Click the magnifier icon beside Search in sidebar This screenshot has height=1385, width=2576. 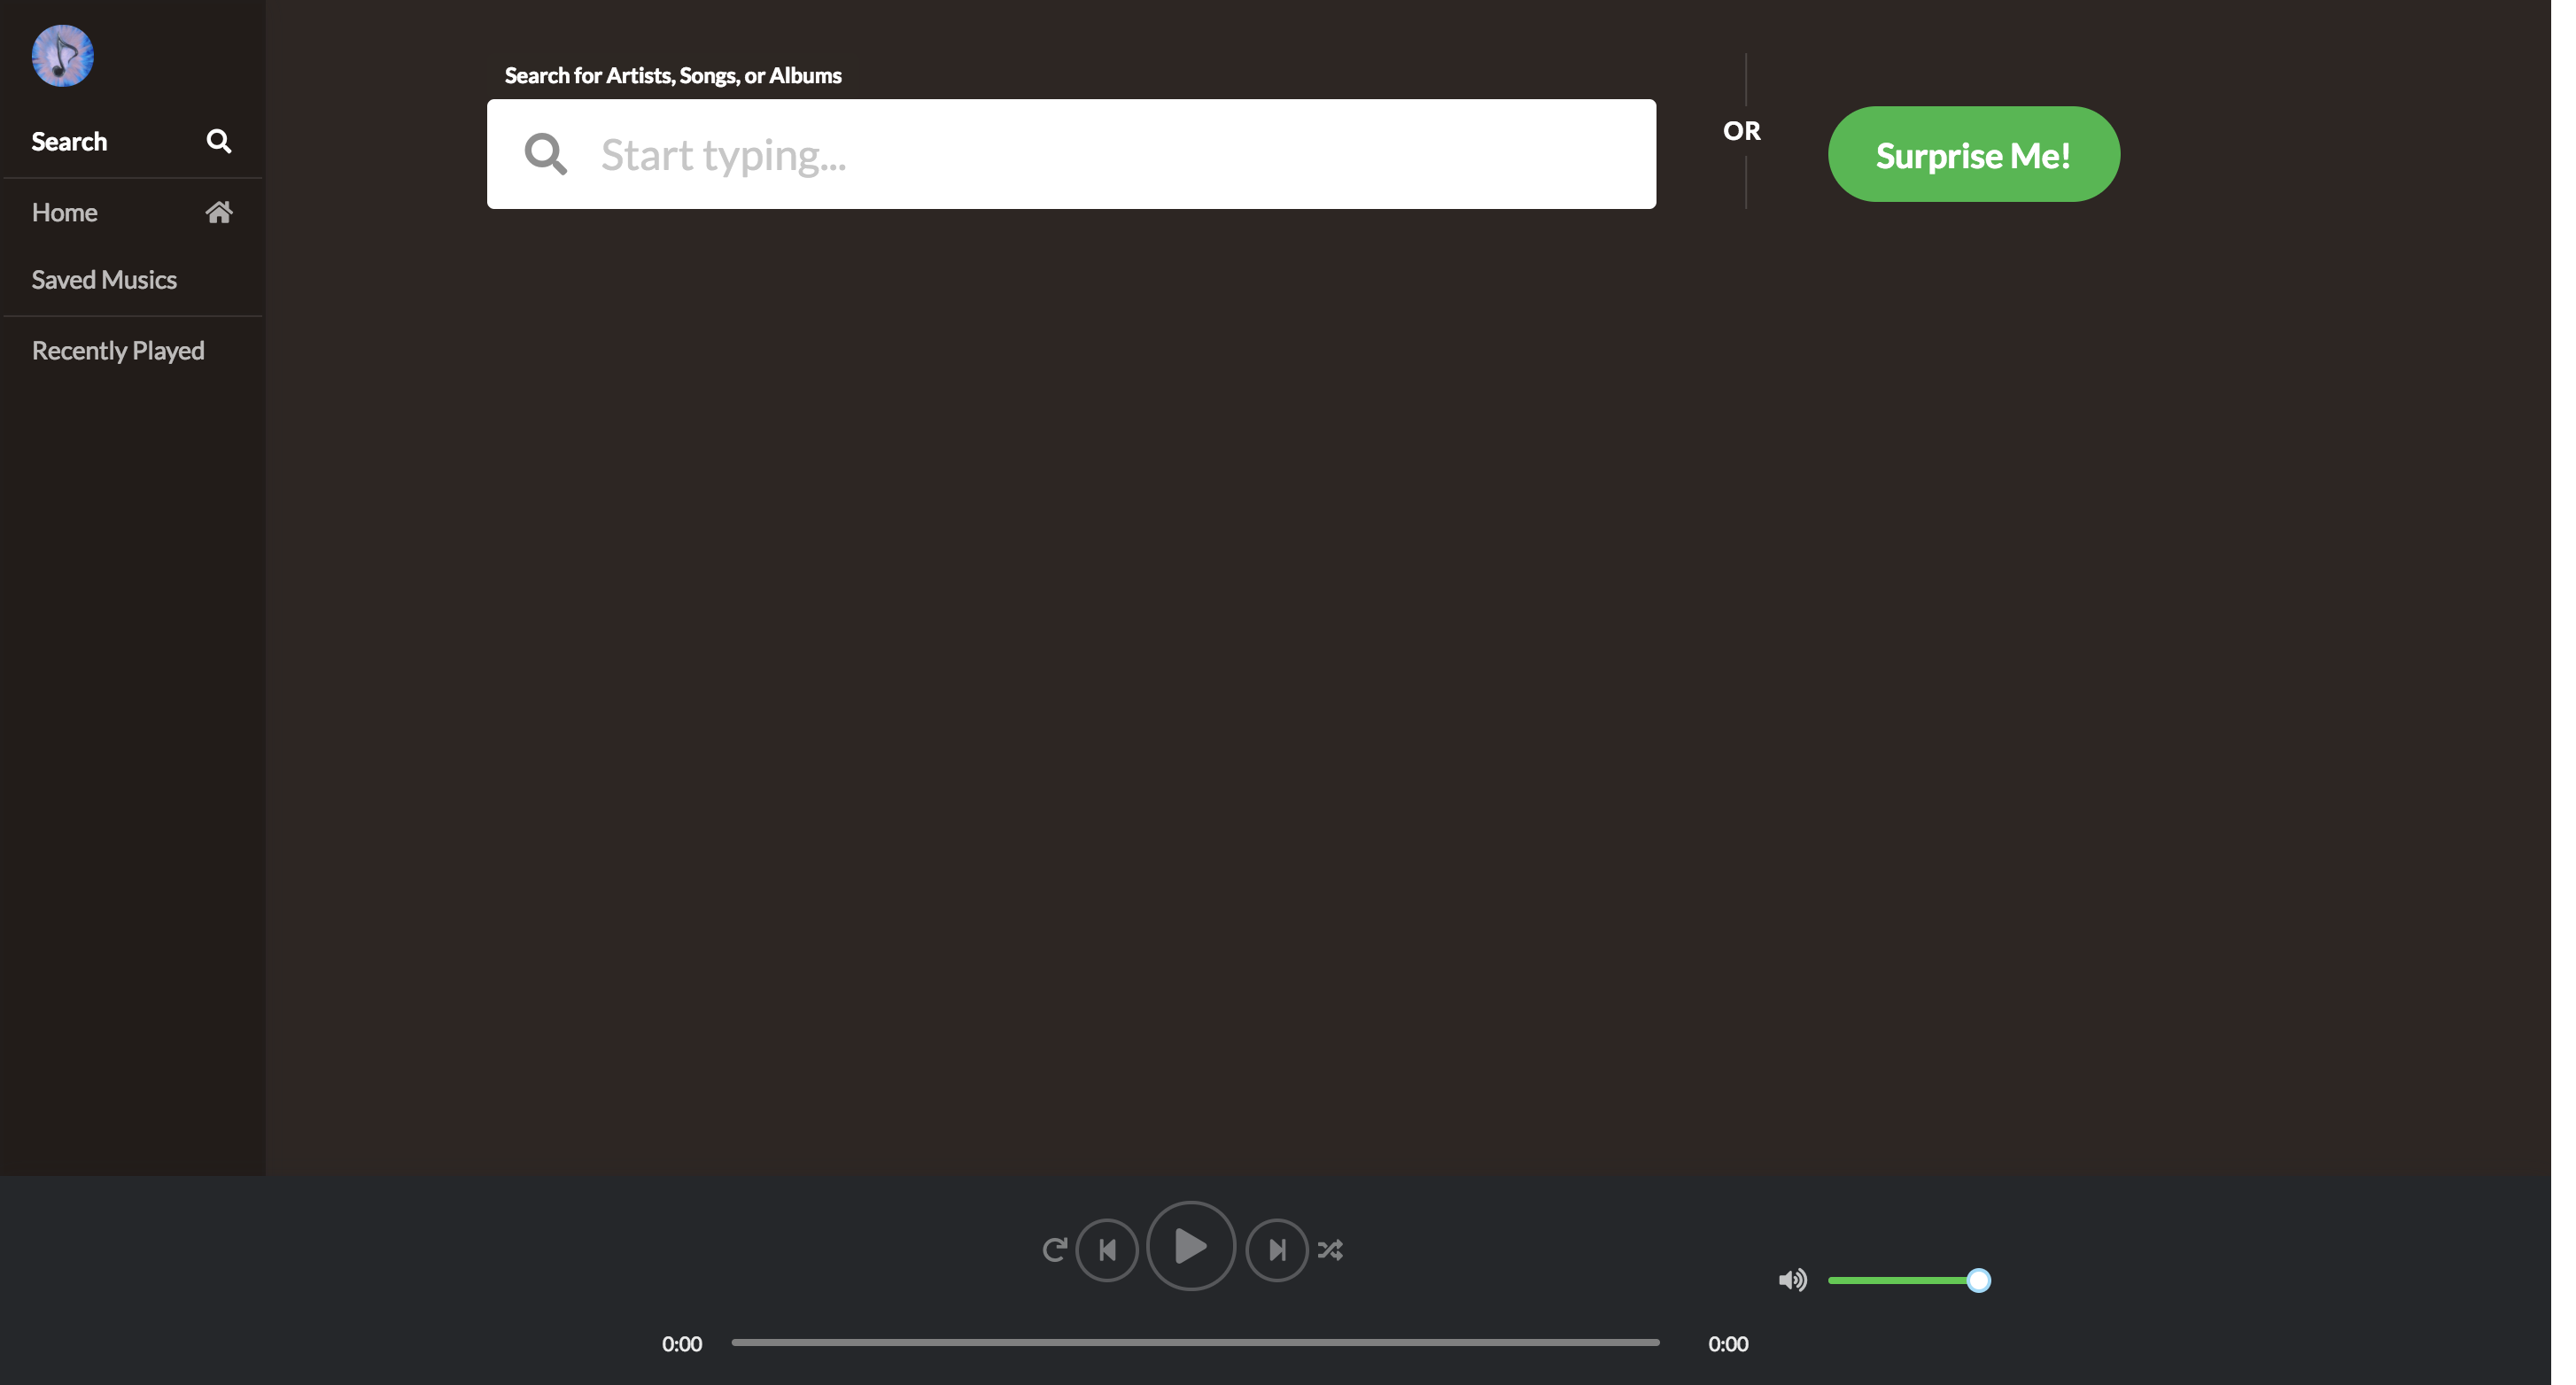pos(219,141)
